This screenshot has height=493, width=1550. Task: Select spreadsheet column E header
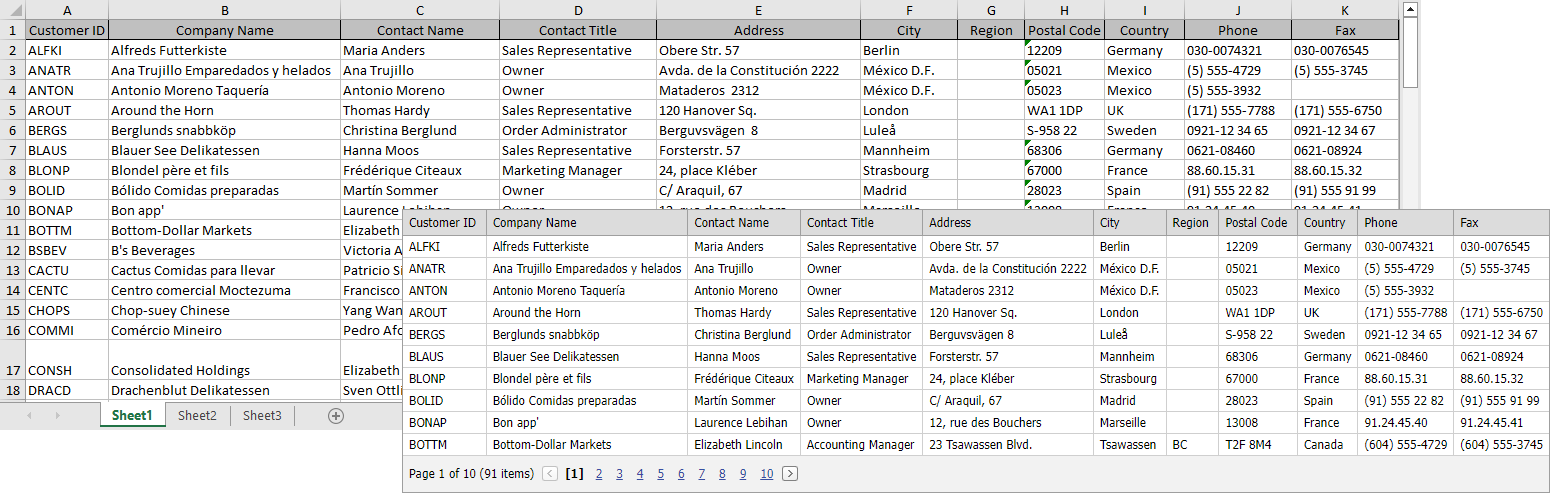758,10
